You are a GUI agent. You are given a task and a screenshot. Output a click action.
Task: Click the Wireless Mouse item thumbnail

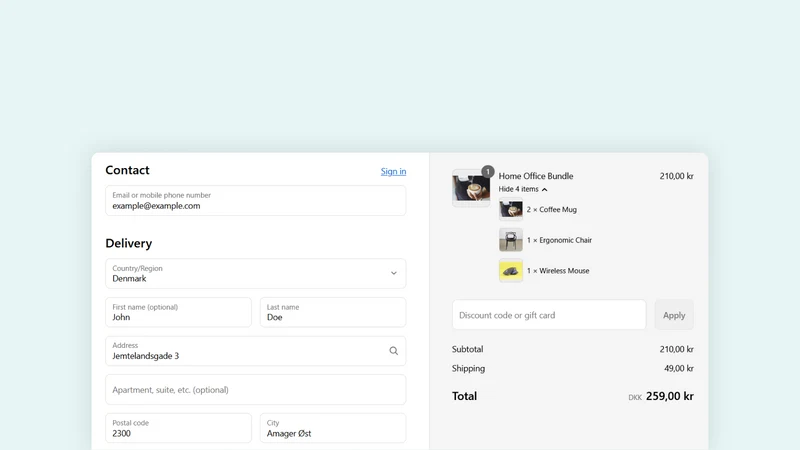511,270
